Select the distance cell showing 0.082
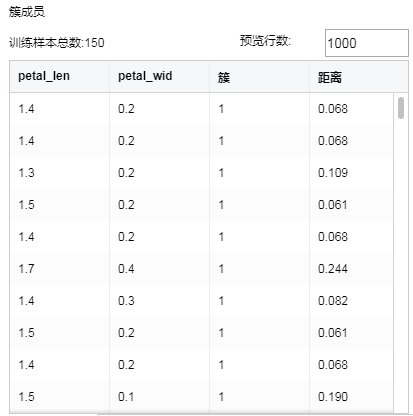The width and height of the screenshot is (413, 416). point(333,301)
